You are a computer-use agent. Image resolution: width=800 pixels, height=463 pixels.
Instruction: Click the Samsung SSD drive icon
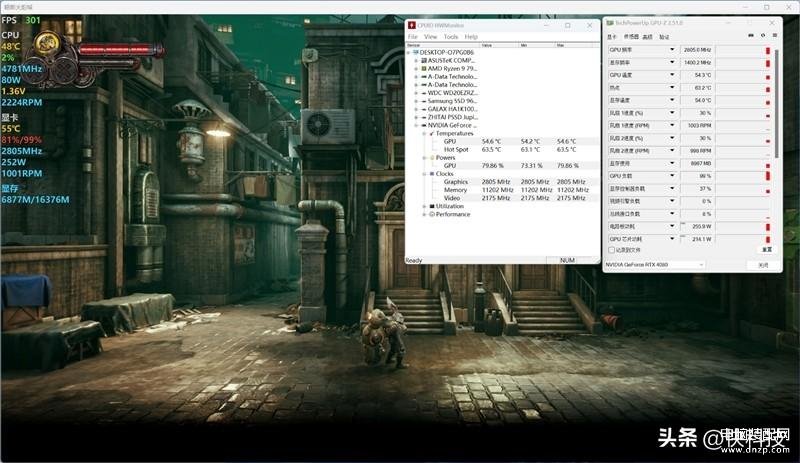click(423, 101)
